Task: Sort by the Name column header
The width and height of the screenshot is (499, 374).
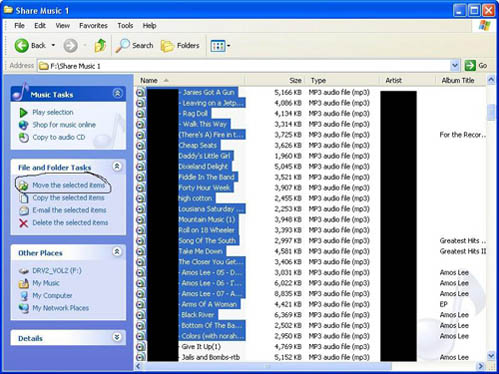Action: [190, 80]
